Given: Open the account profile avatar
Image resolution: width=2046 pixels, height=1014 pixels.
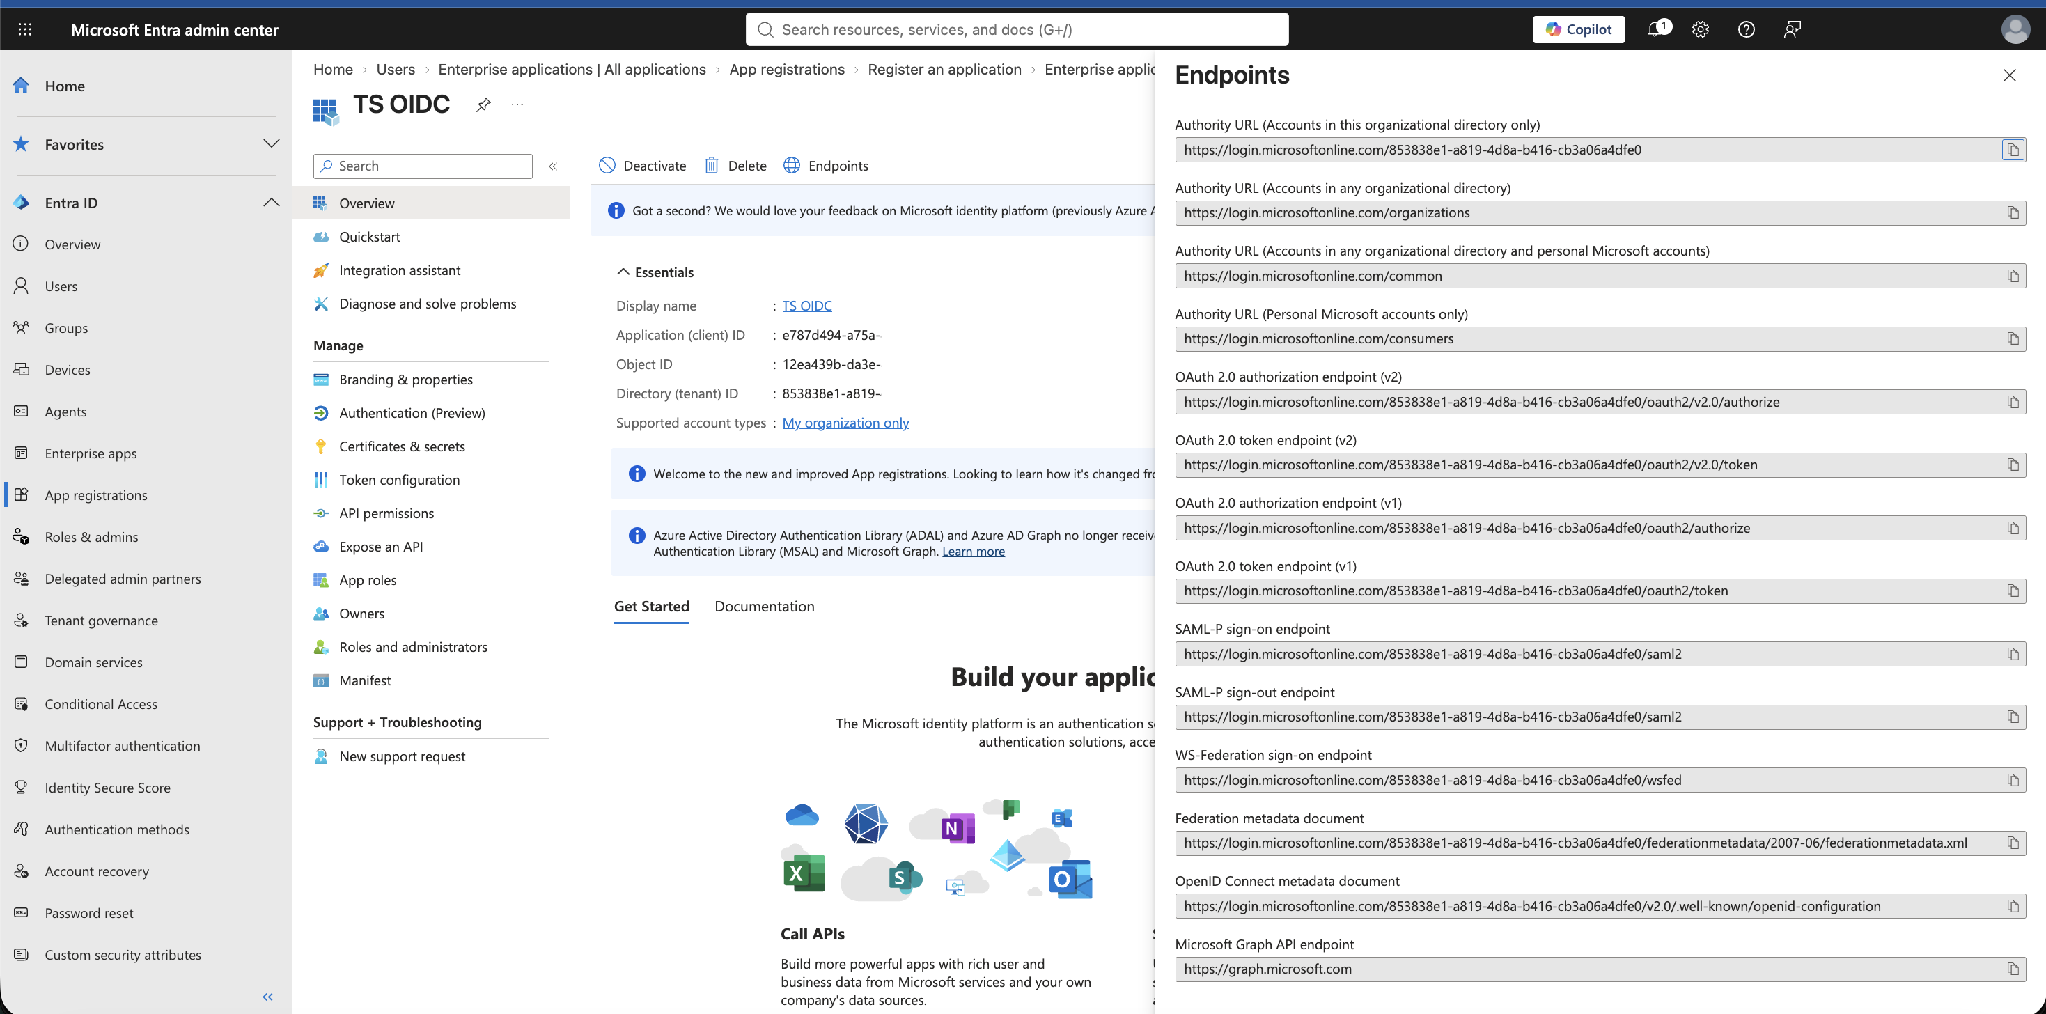Looking at the screenshot, I should tap(2015, 29).
